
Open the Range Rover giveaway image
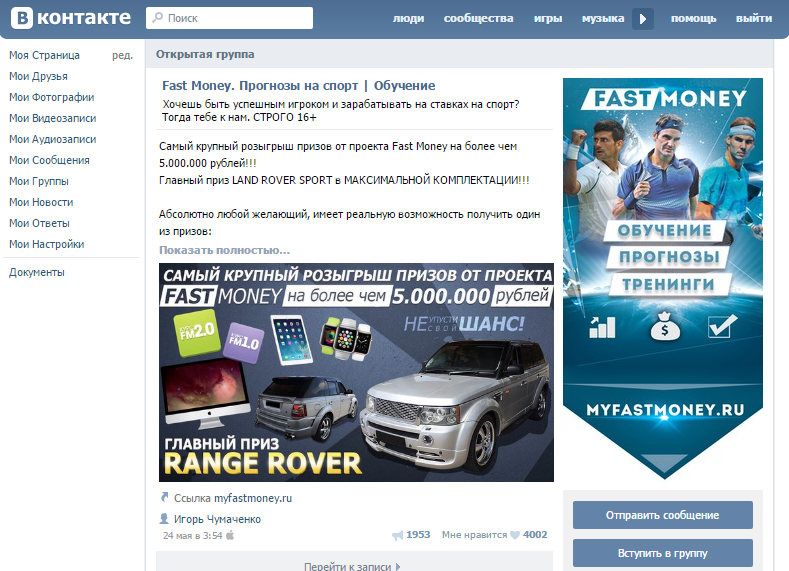coord(356,372)
